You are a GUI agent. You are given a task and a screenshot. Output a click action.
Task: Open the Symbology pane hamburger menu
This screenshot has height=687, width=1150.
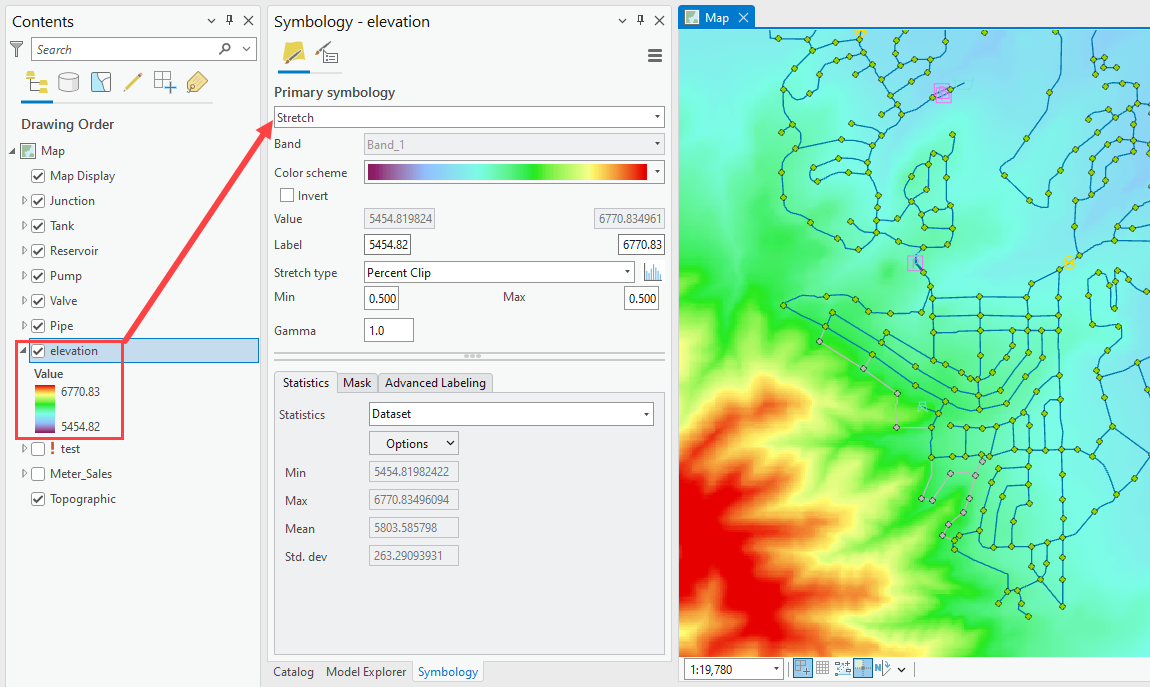(655, 56)
